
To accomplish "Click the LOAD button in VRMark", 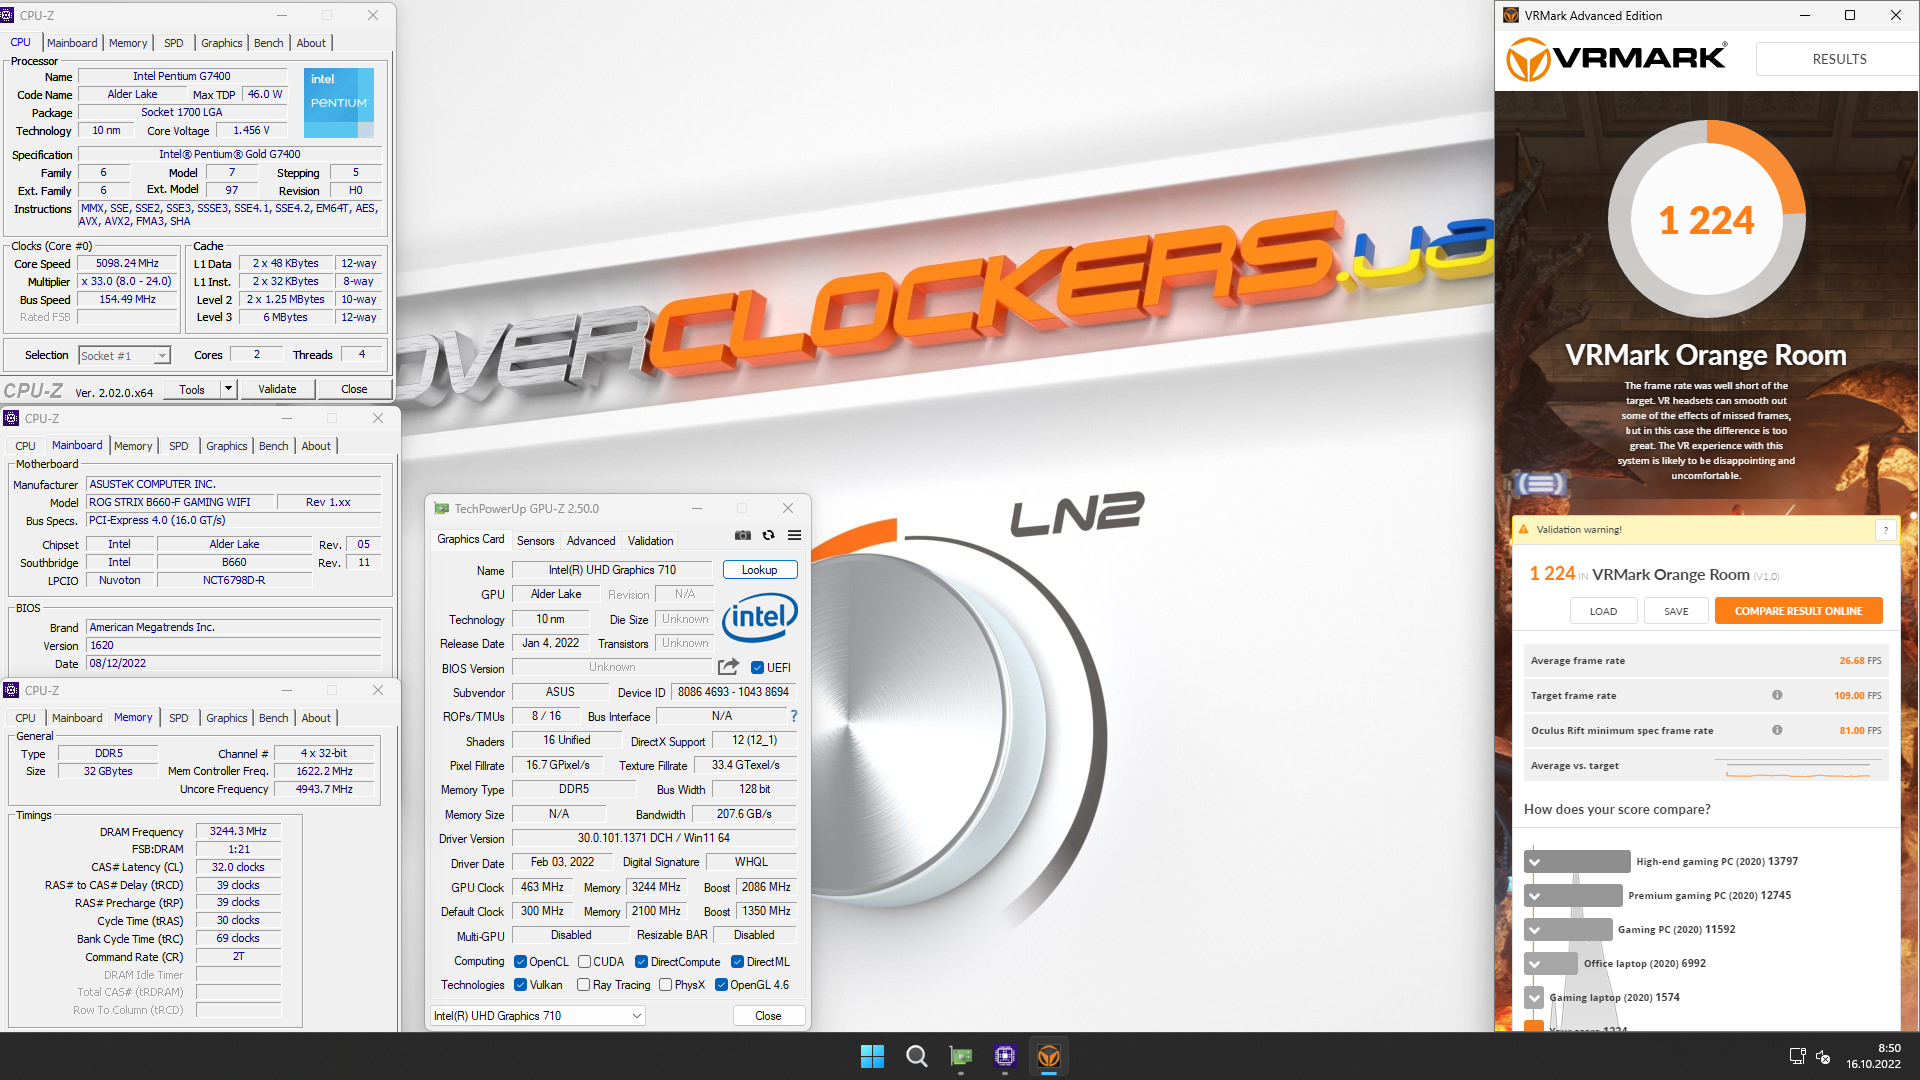I will point(1603,611).
